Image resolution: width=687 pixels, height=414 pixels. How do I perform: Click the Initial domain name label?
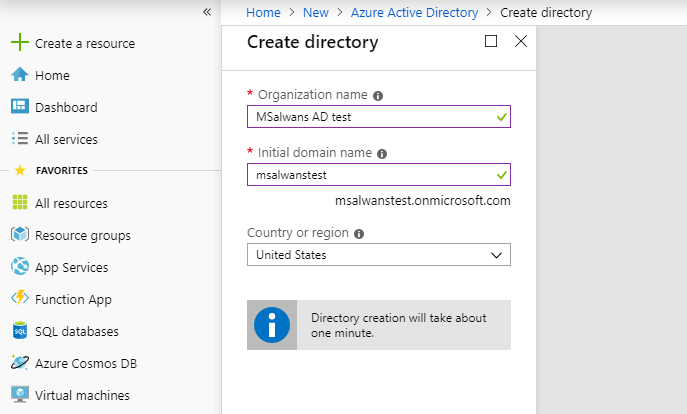tap(315, 152)
